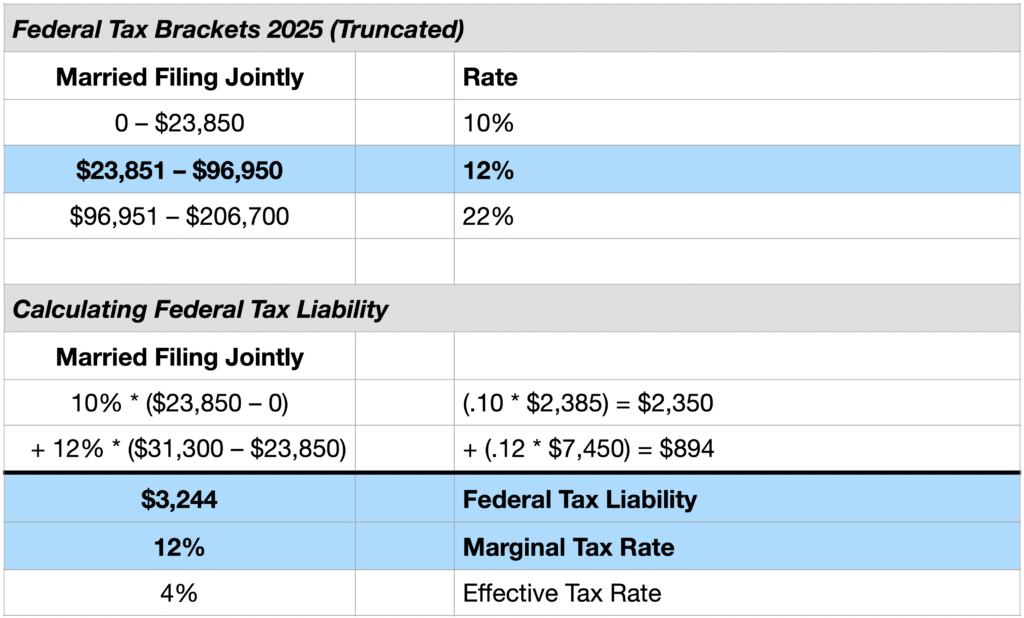Click the Federal Tax Brackets 2025 title row
The height and width of the screenshot is (618, 1024).
pos(238,30)
